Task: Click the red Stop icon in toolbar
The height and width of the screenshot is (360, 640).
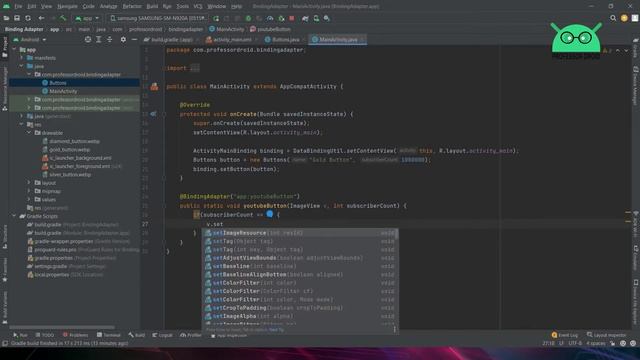Action: [x=292, y=18]
